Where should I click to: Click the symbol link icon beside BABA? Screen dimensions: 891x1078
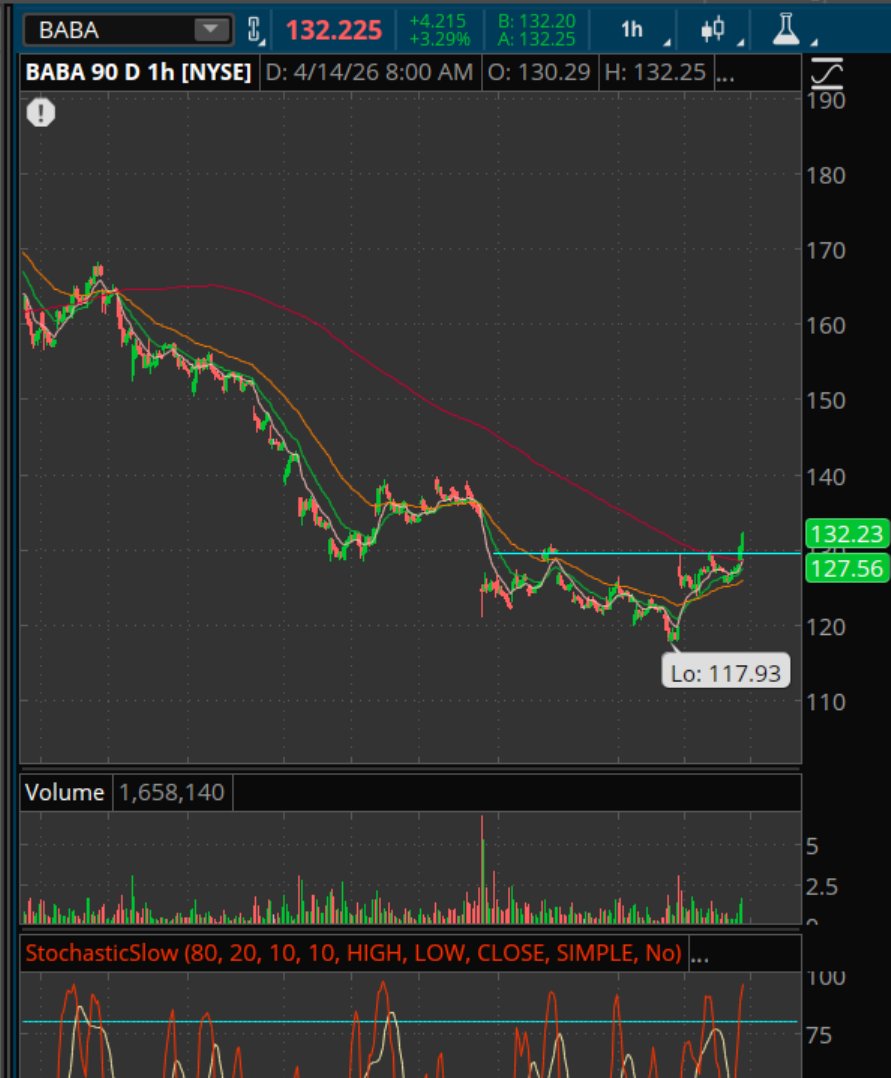point(255,30)
